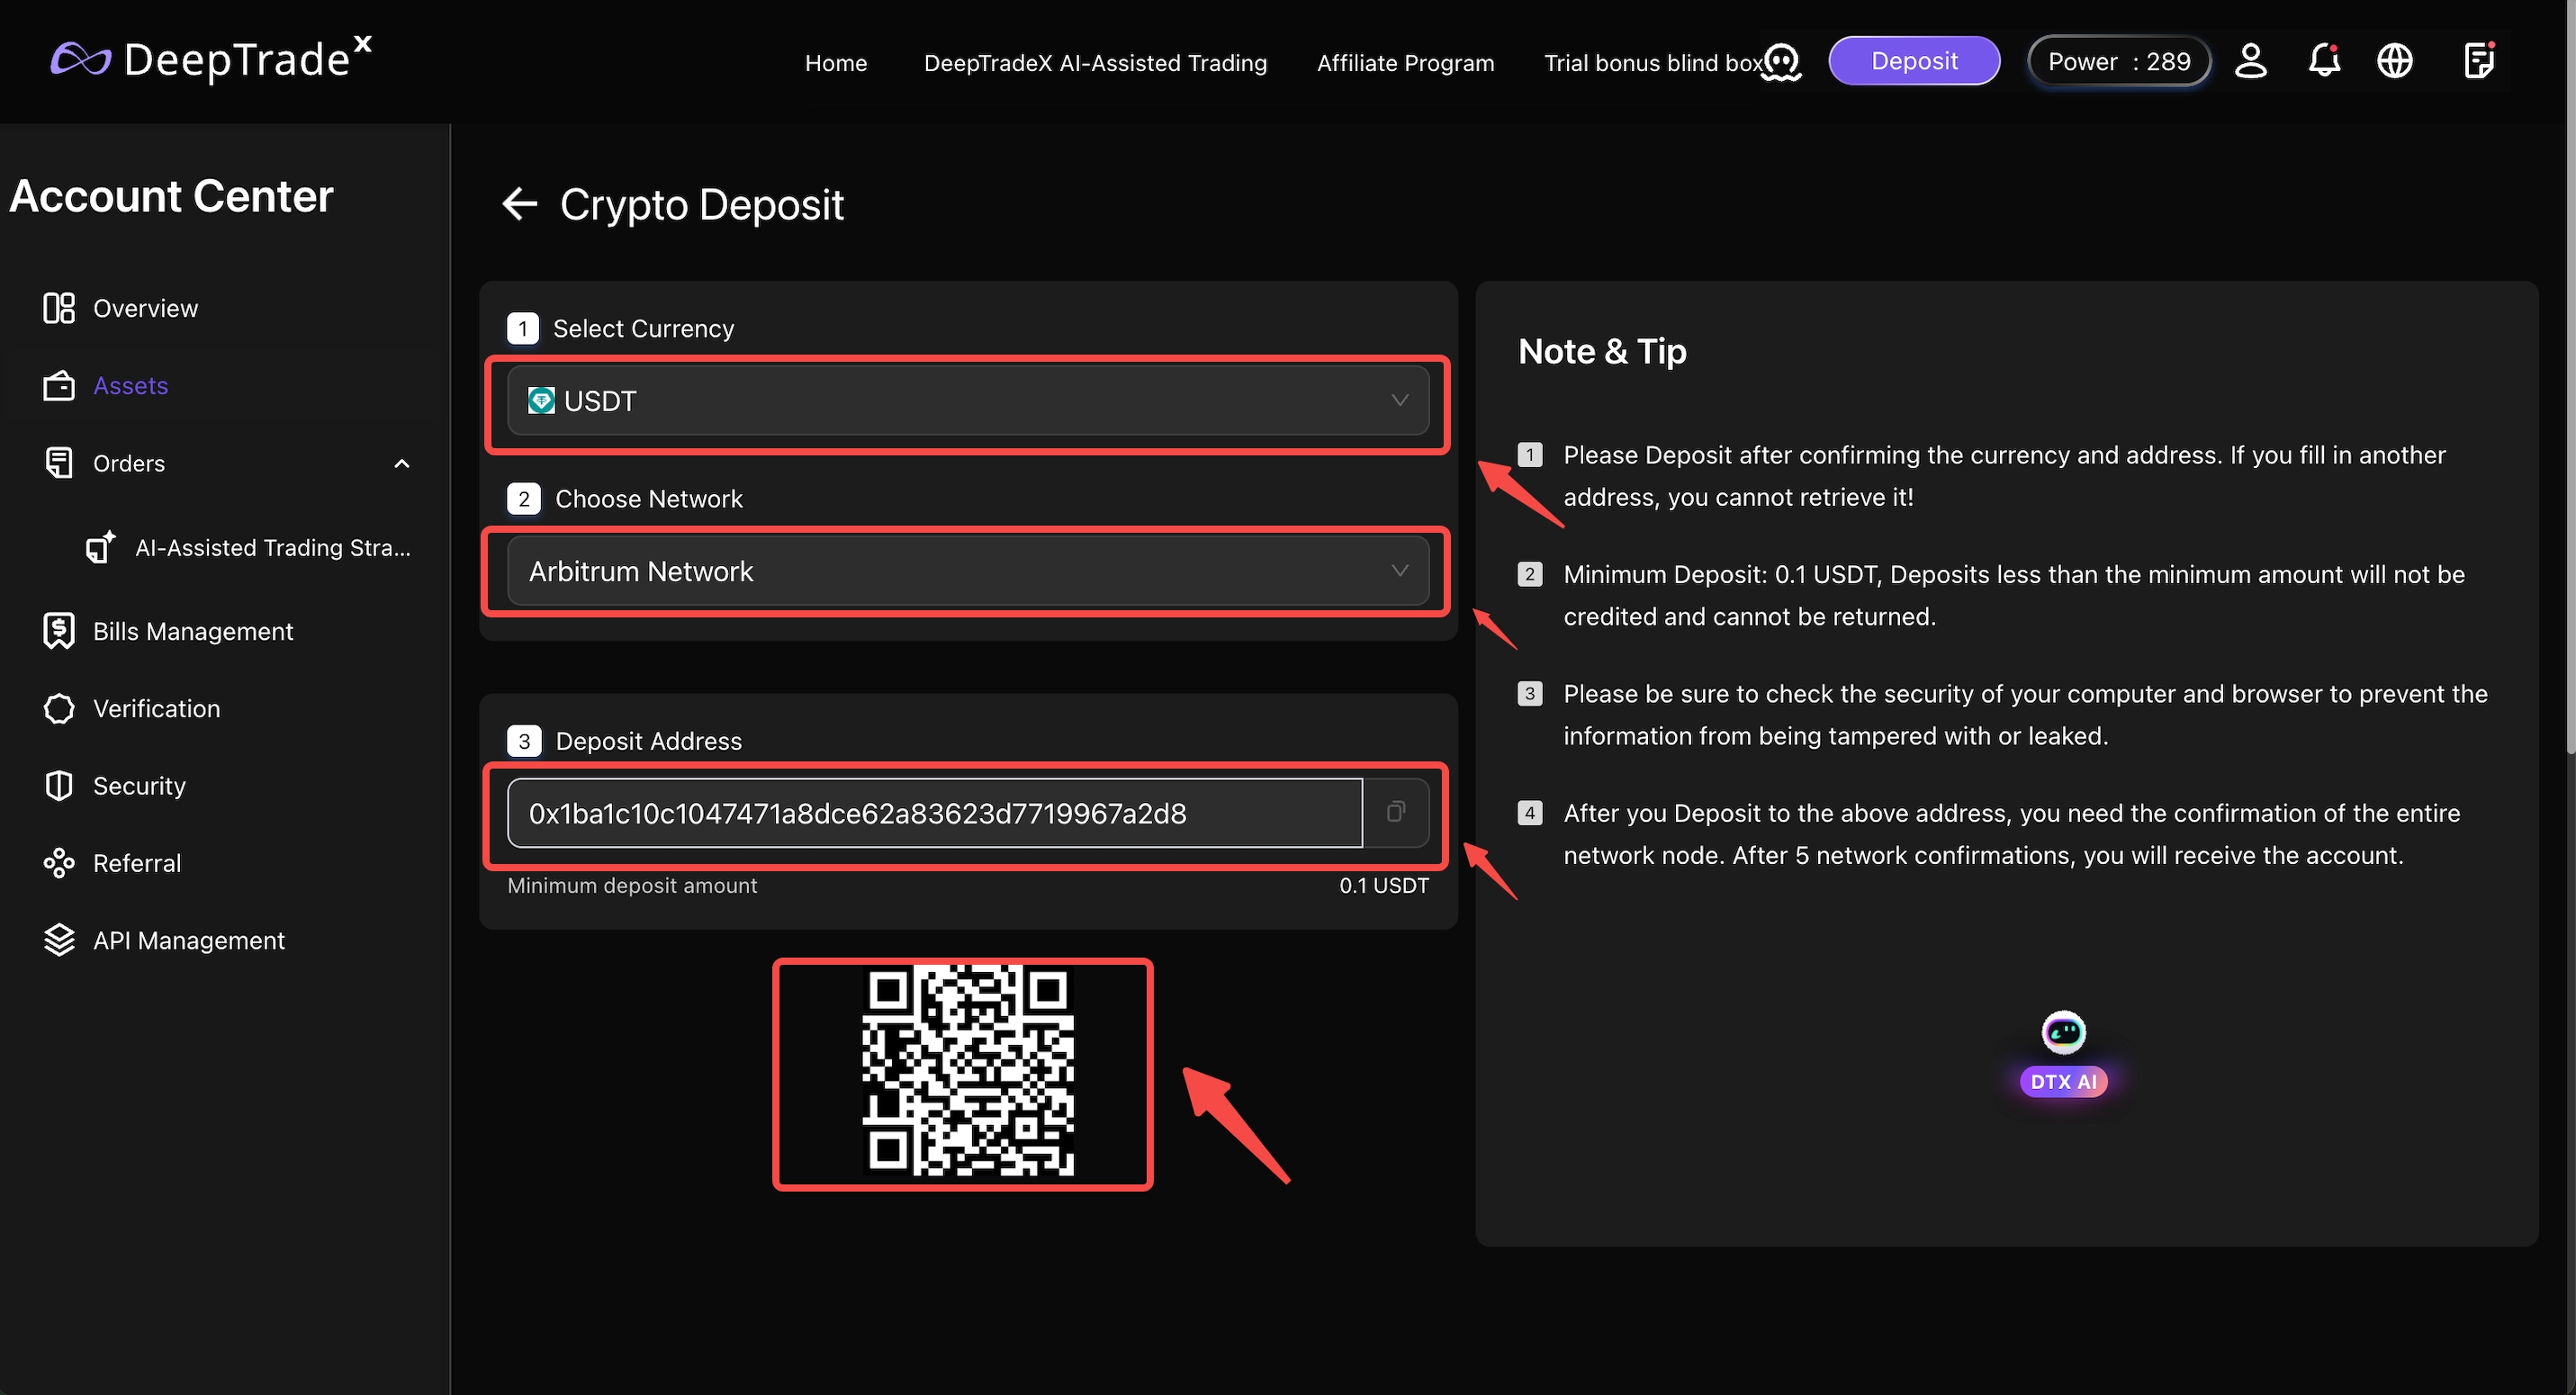Screen dimensions: 2576x1395
Task: Click the Assets wallet icon
Action: [x=59, y=386]
